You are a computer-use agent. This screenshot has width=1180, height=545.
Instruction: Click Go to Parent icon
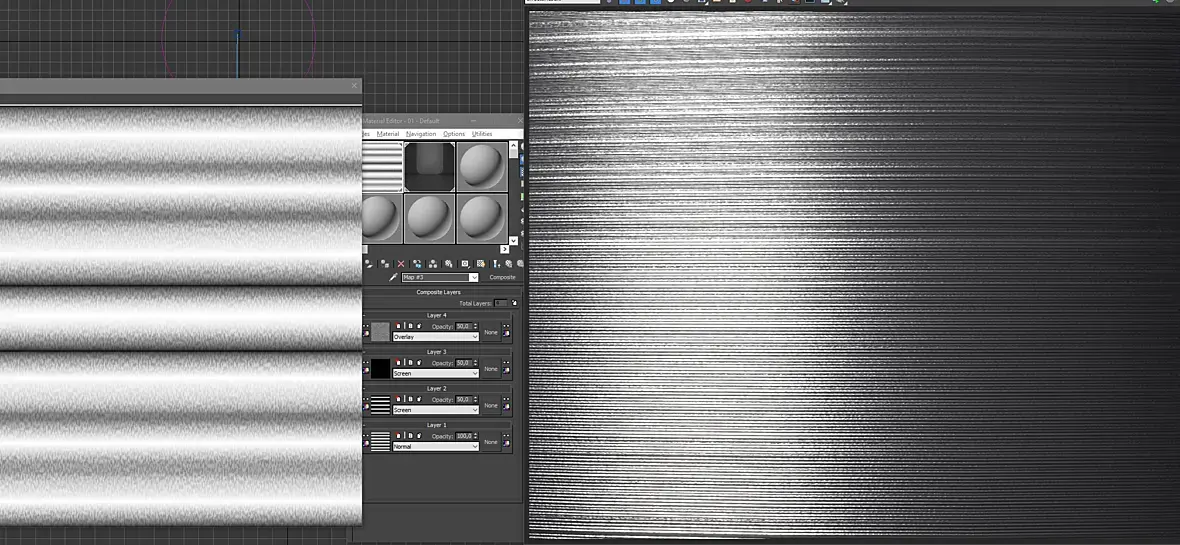[509, 263]
